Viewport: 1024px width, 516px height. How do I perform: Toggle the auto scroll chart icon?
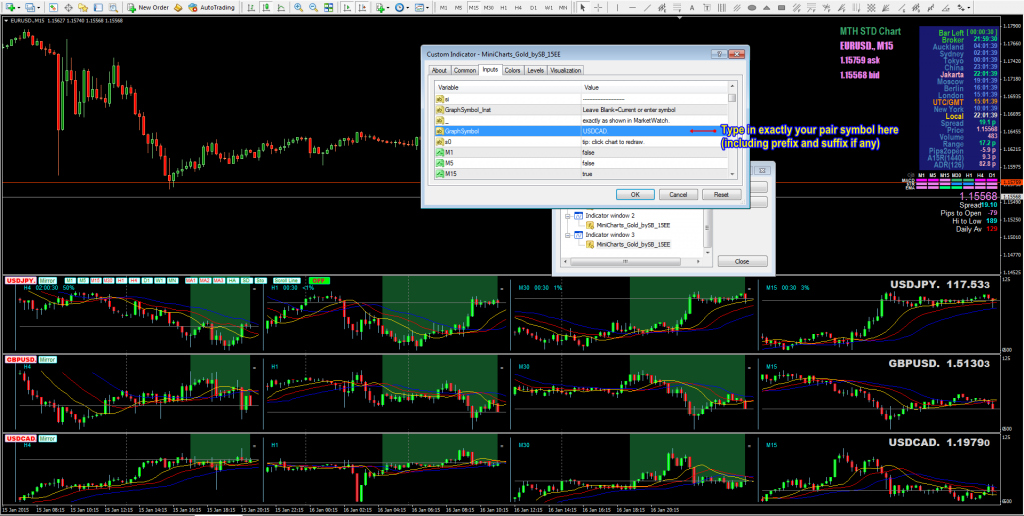click(347, 8)
